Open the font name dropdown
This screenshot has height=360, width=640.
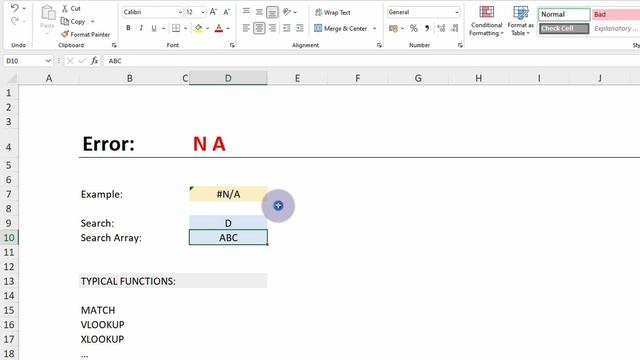180,12
